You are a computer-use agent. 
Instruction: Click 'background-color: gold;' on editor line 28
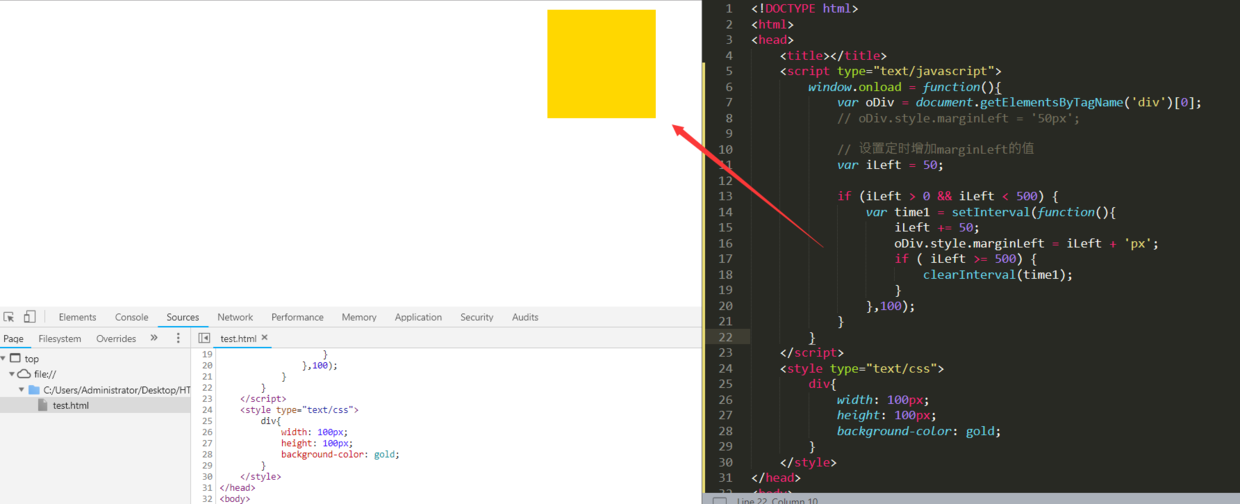tap(919, 431)
